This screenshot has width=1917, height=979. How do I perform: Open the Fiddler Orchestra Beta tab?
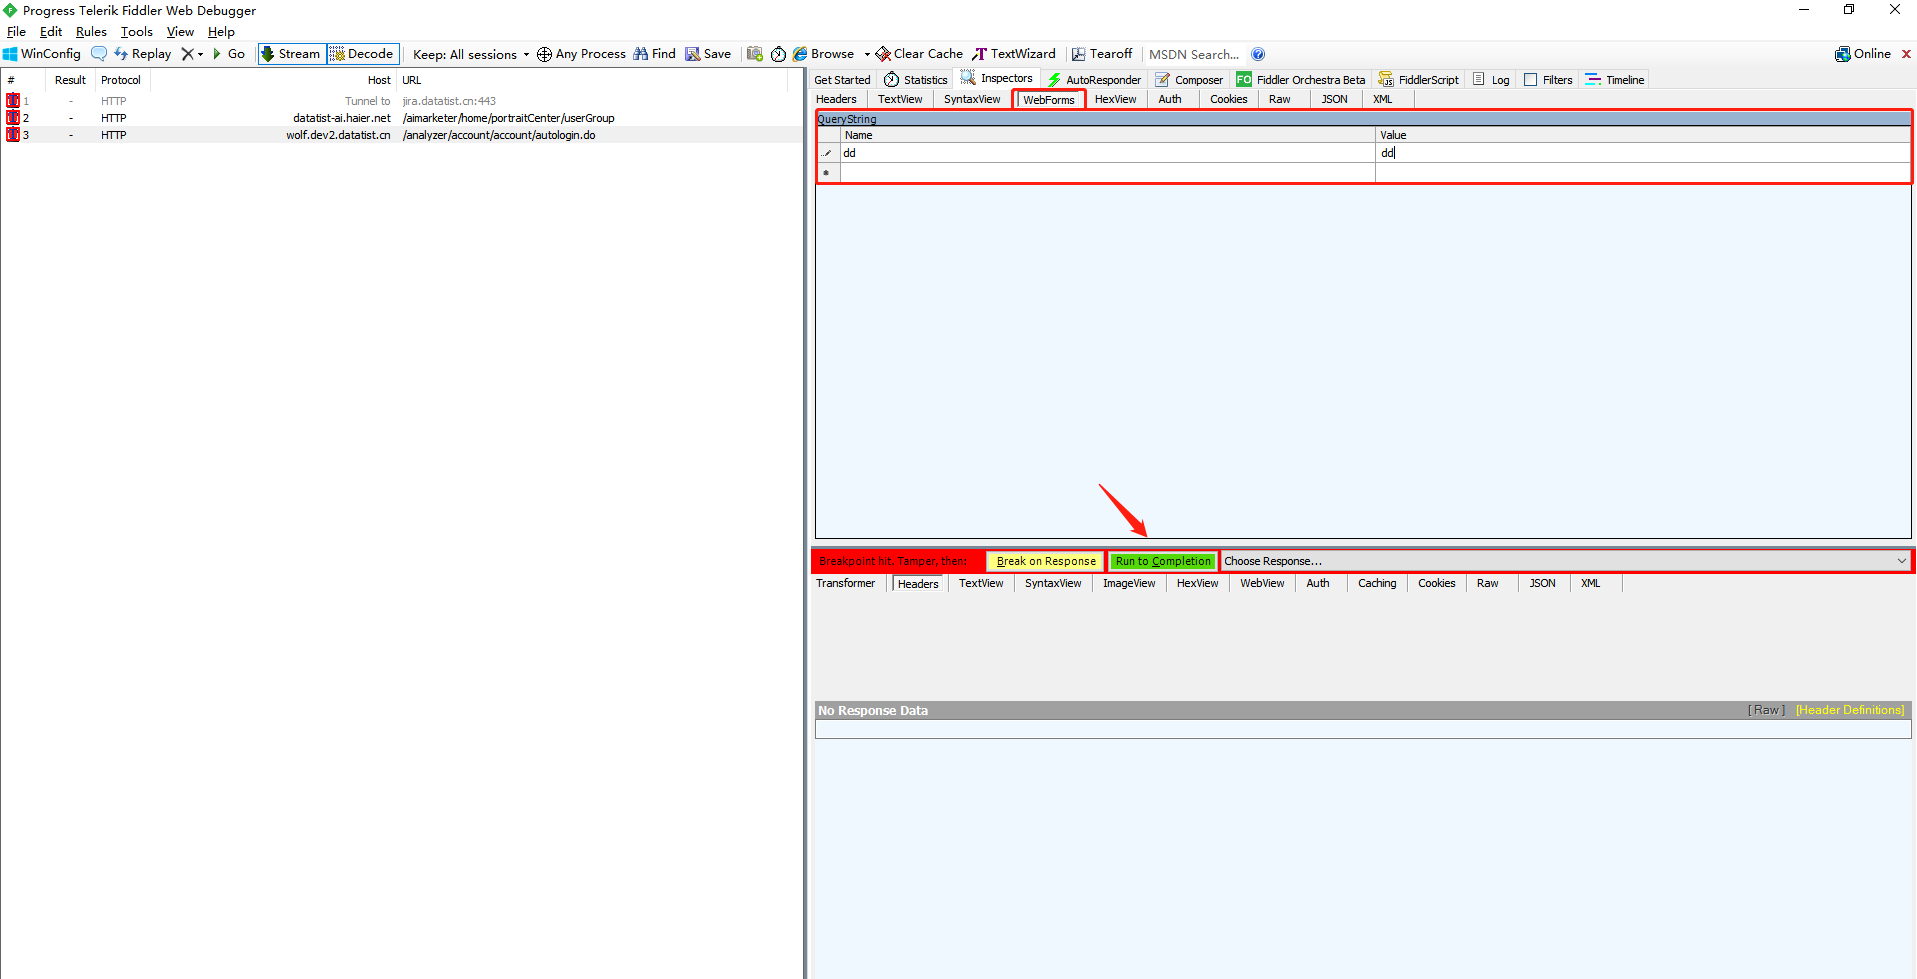pyautogui.click(x=1301, y=80)
